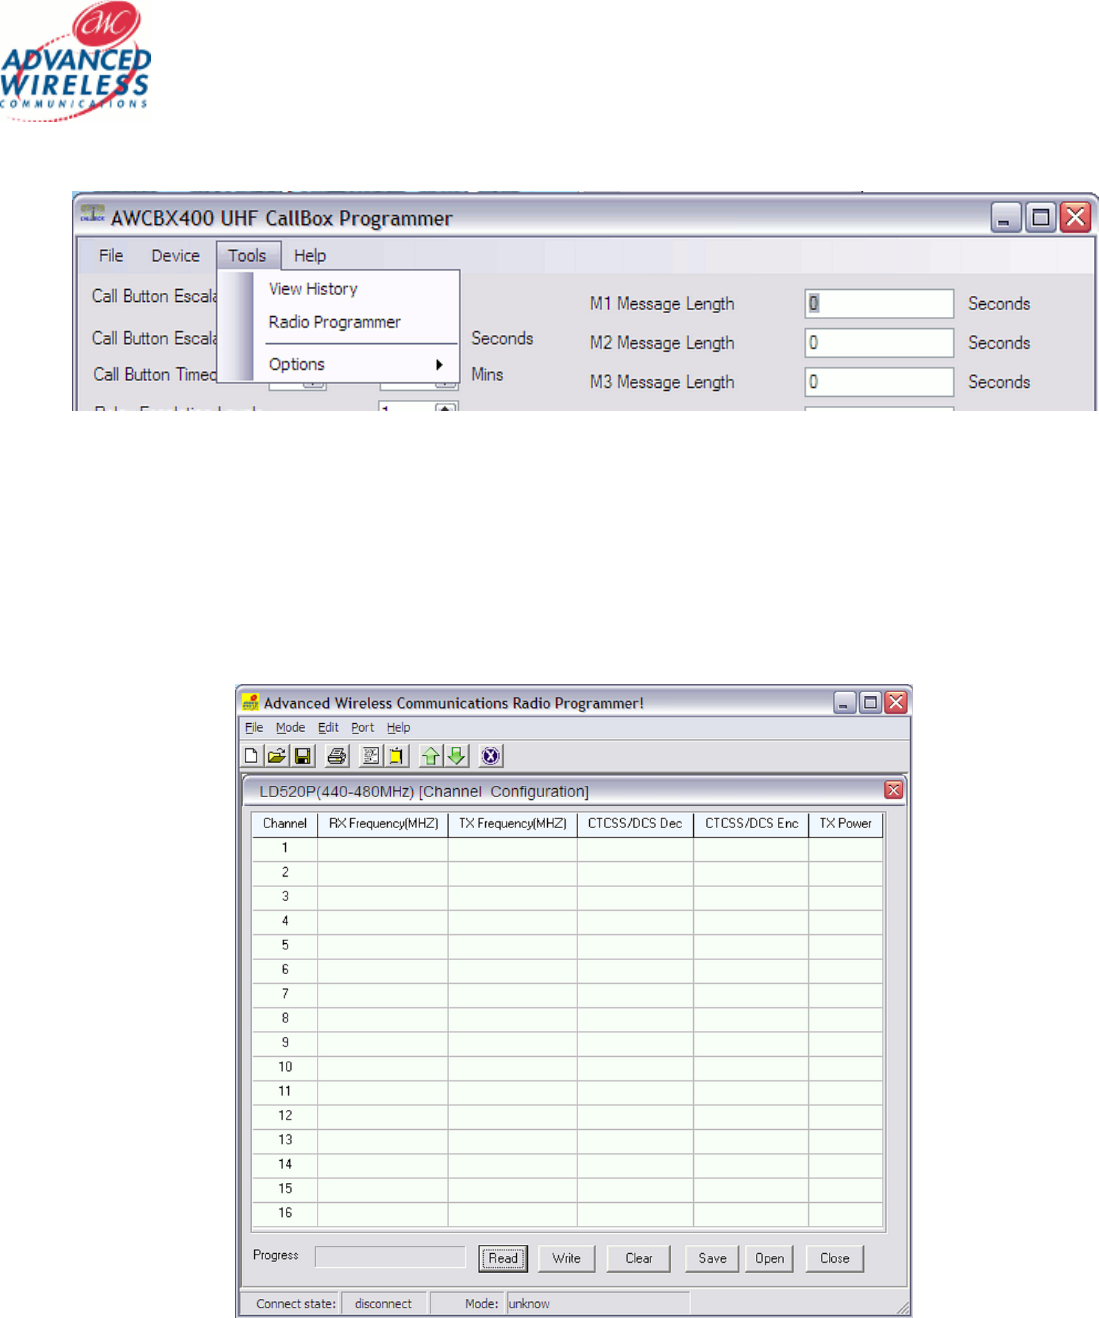Open file using the folder toolbar icon
This screenshot has width=1099, height=1318.
[x=277, y=756]
